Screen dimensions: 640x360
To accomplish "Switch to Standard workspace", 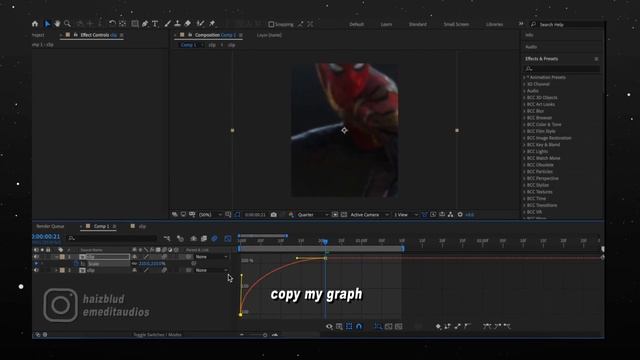I will [418, 24].
